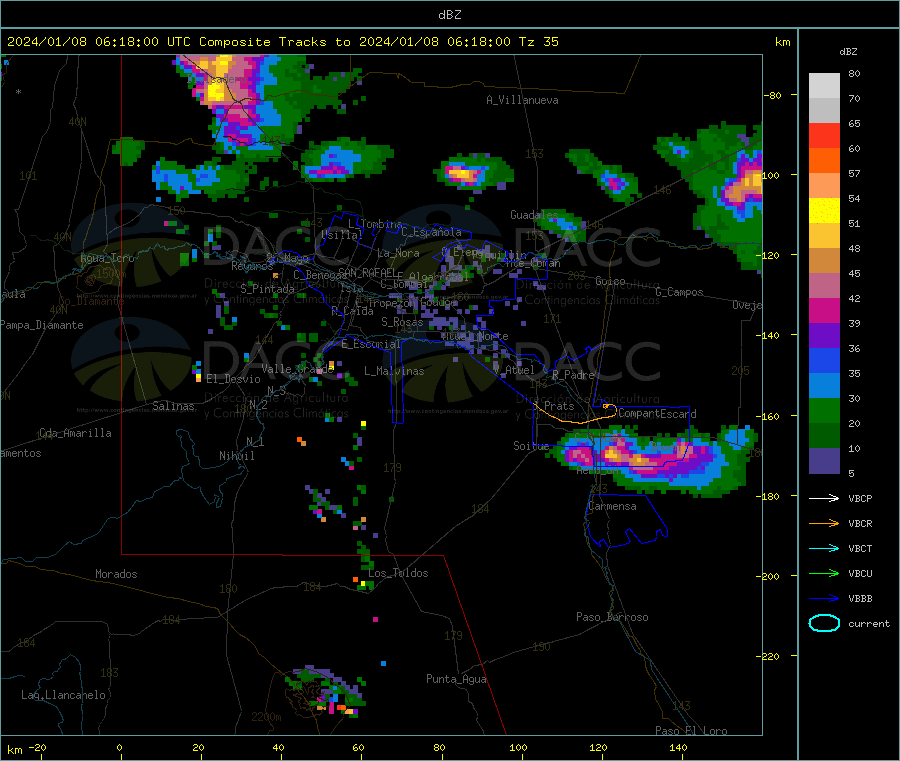Screen dimensions: 900x761
Task: Click the Carmensa map label
Action: (x=612, y=506)
